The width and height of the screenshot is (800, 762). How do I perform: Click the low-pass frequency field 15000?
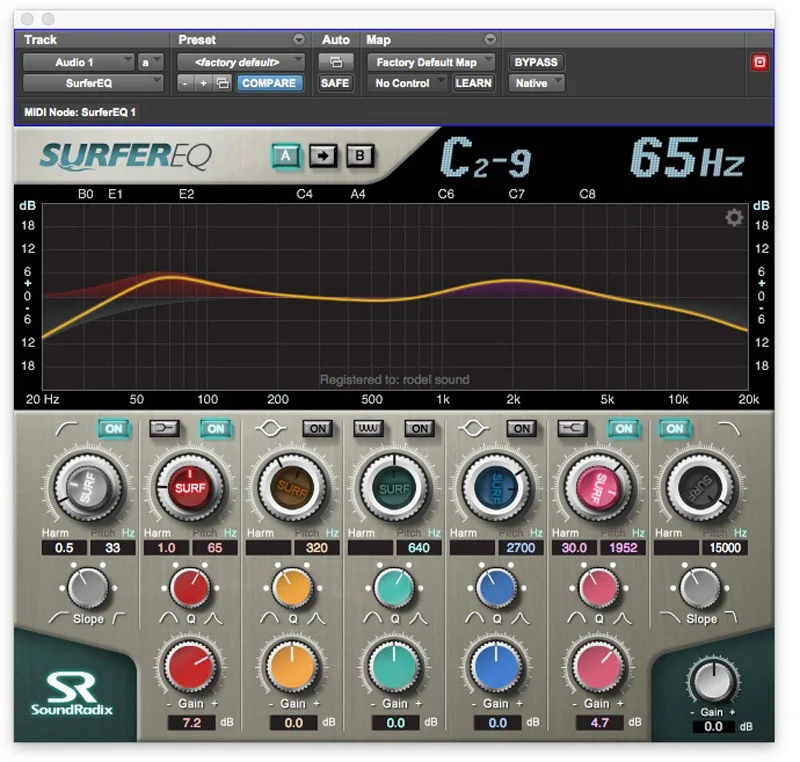click(725, 548)
